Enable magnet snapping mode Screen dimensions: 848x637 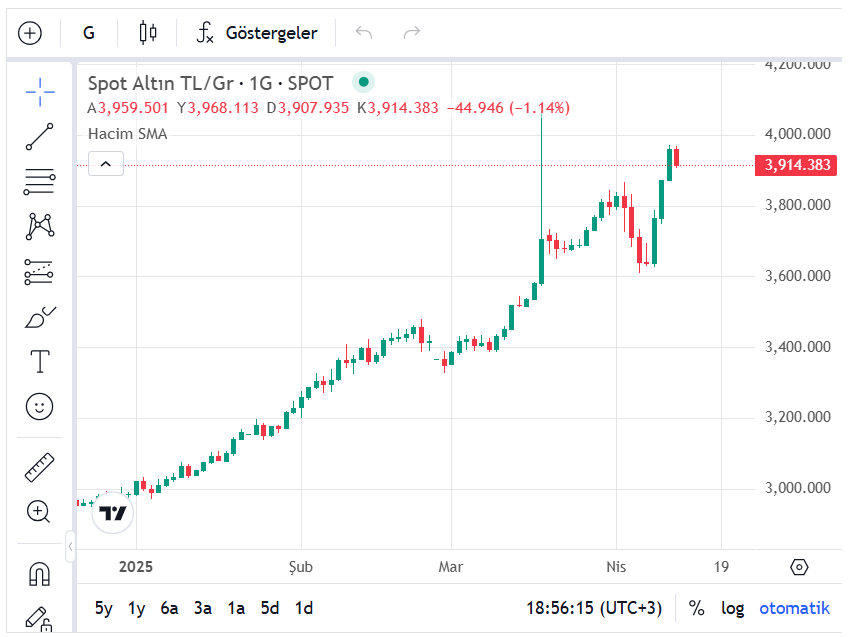pyautogui.click(x=39, y=572)
